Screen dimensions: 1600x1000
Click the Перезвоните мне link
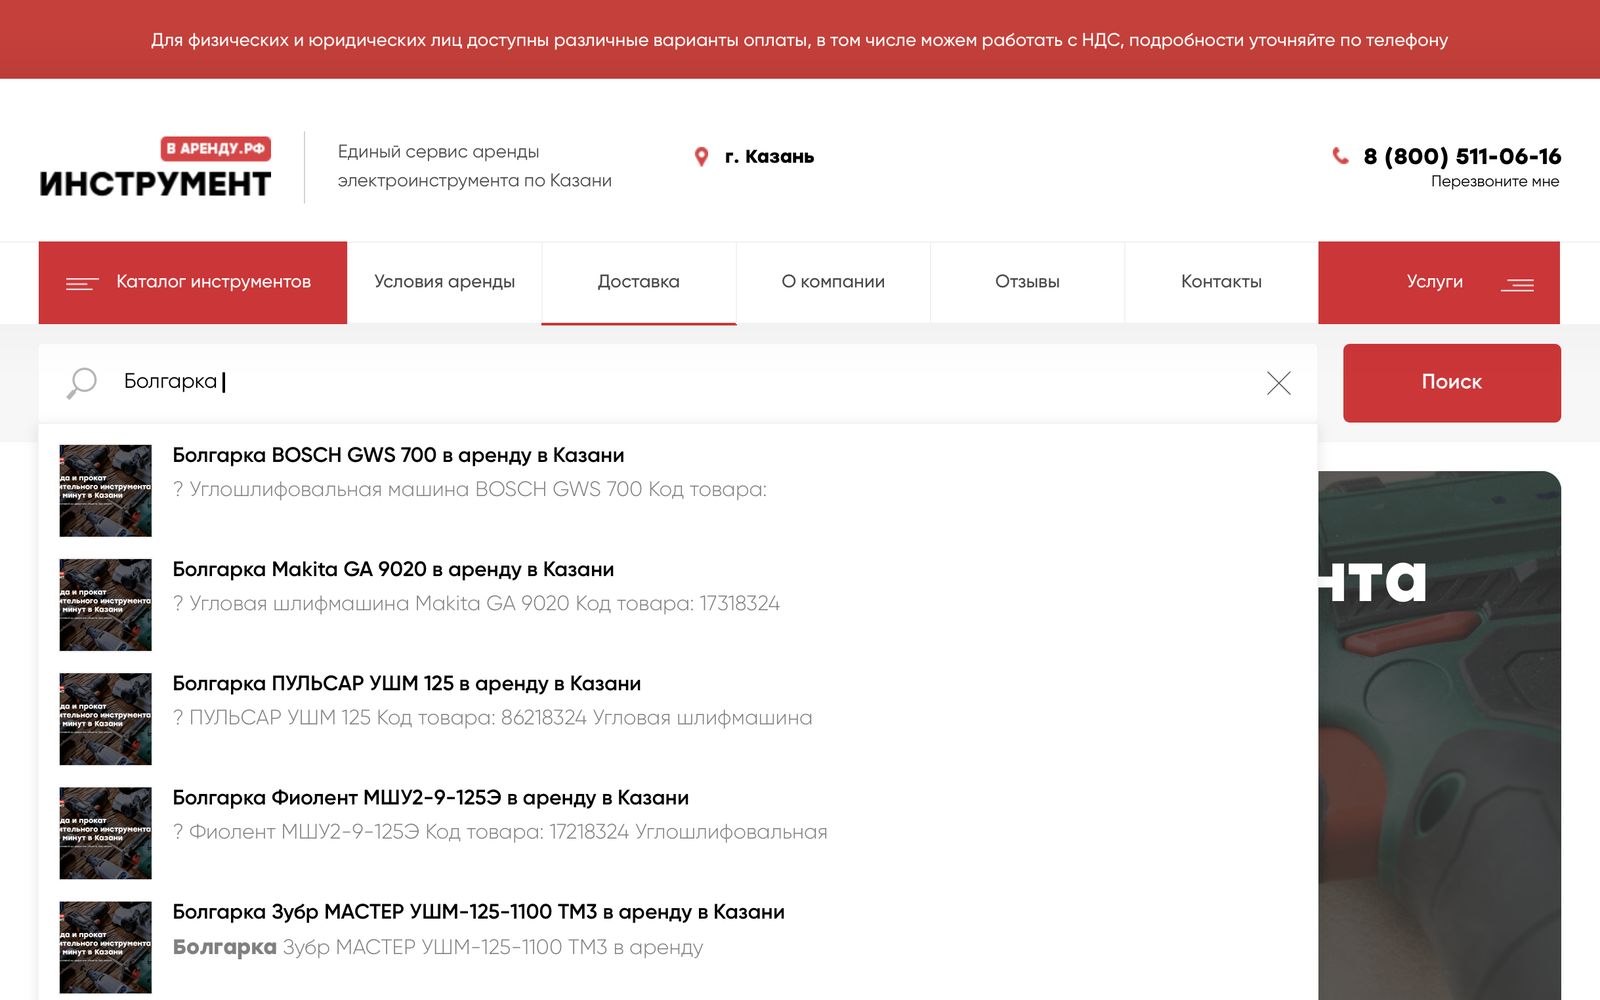tap(1495, 181)
